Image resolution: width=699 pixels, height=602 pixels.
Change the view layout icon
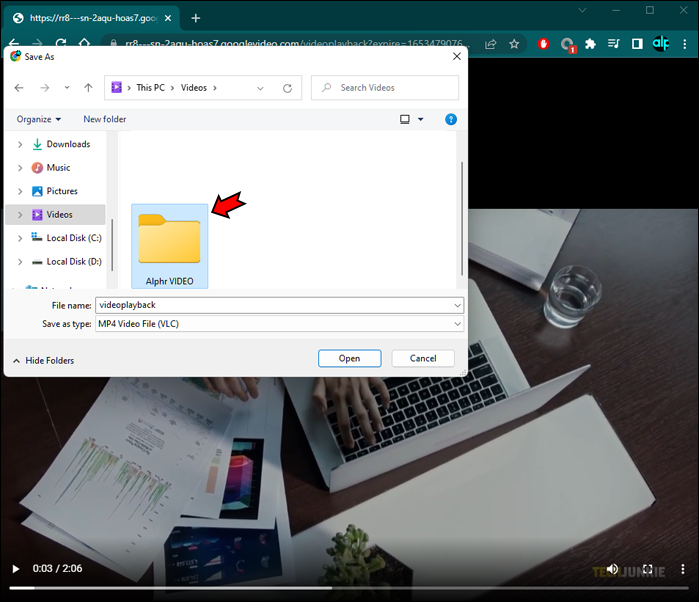(405, 119)
